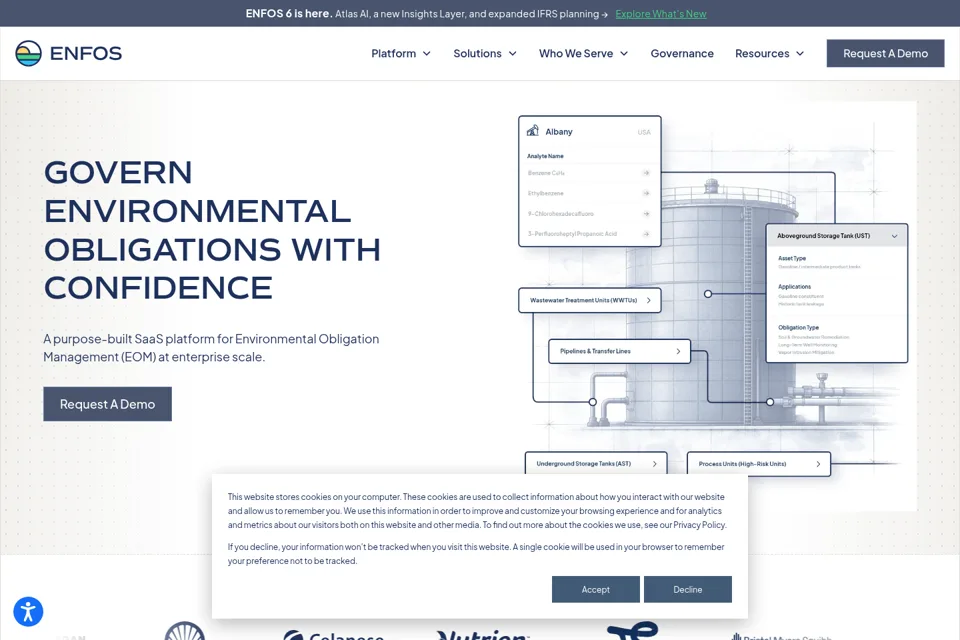Collapse the Aboveground Storage Tank panel chevron
This screenshot has width=960, height=640.
894,236
